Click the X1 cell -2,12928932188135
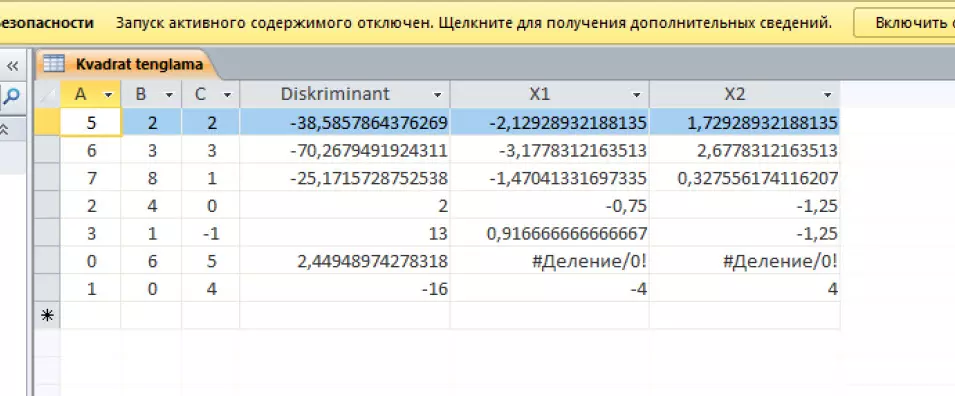This screenshot has width=955, height=396. click(550, 122)
